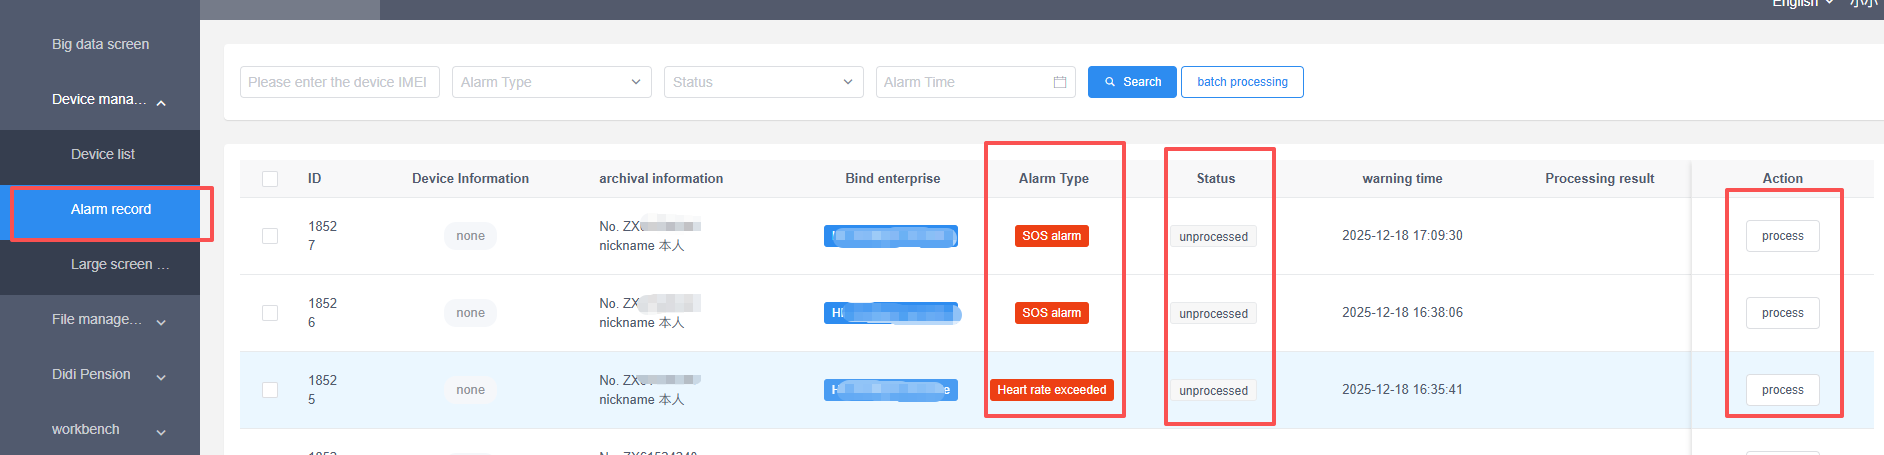
Task: Open the Alarm Type dropdown filter
Action: [552, 82]
